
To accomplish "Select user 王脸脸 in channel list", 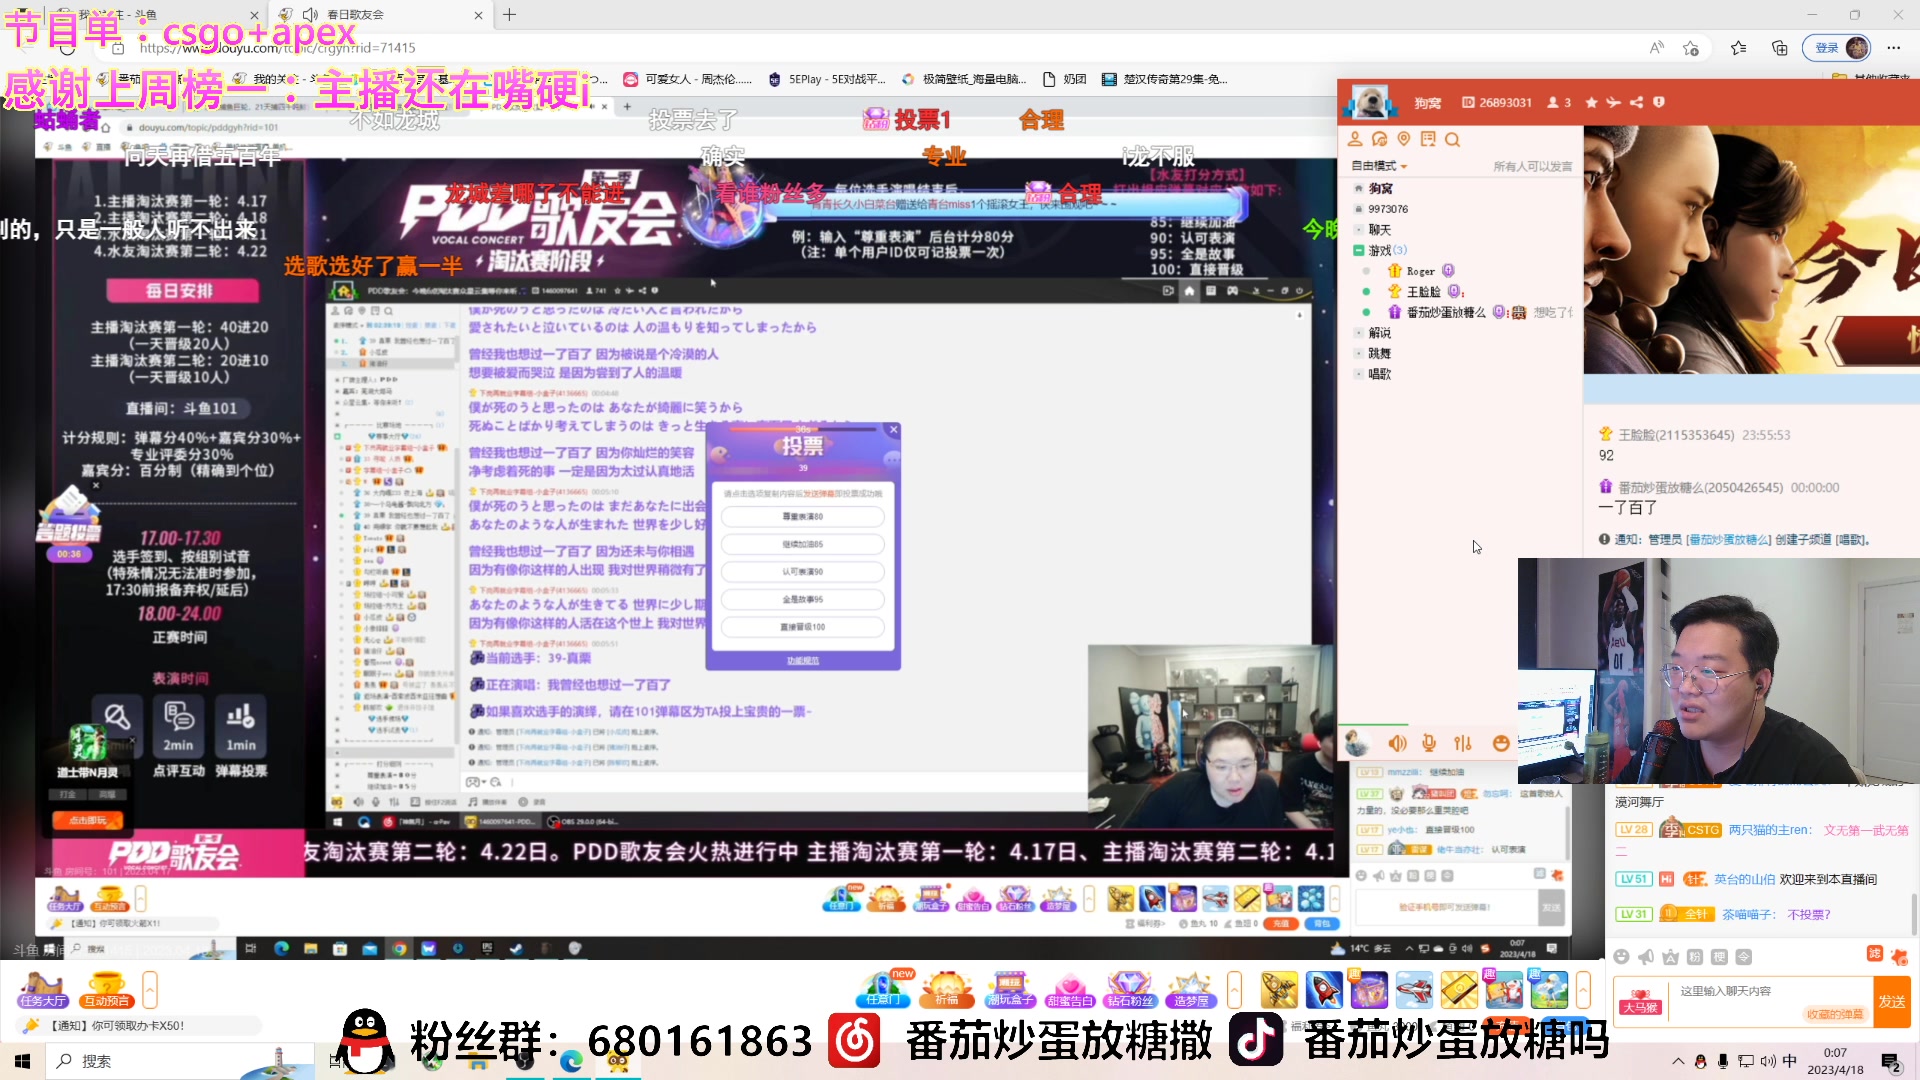I will 1424,292.
